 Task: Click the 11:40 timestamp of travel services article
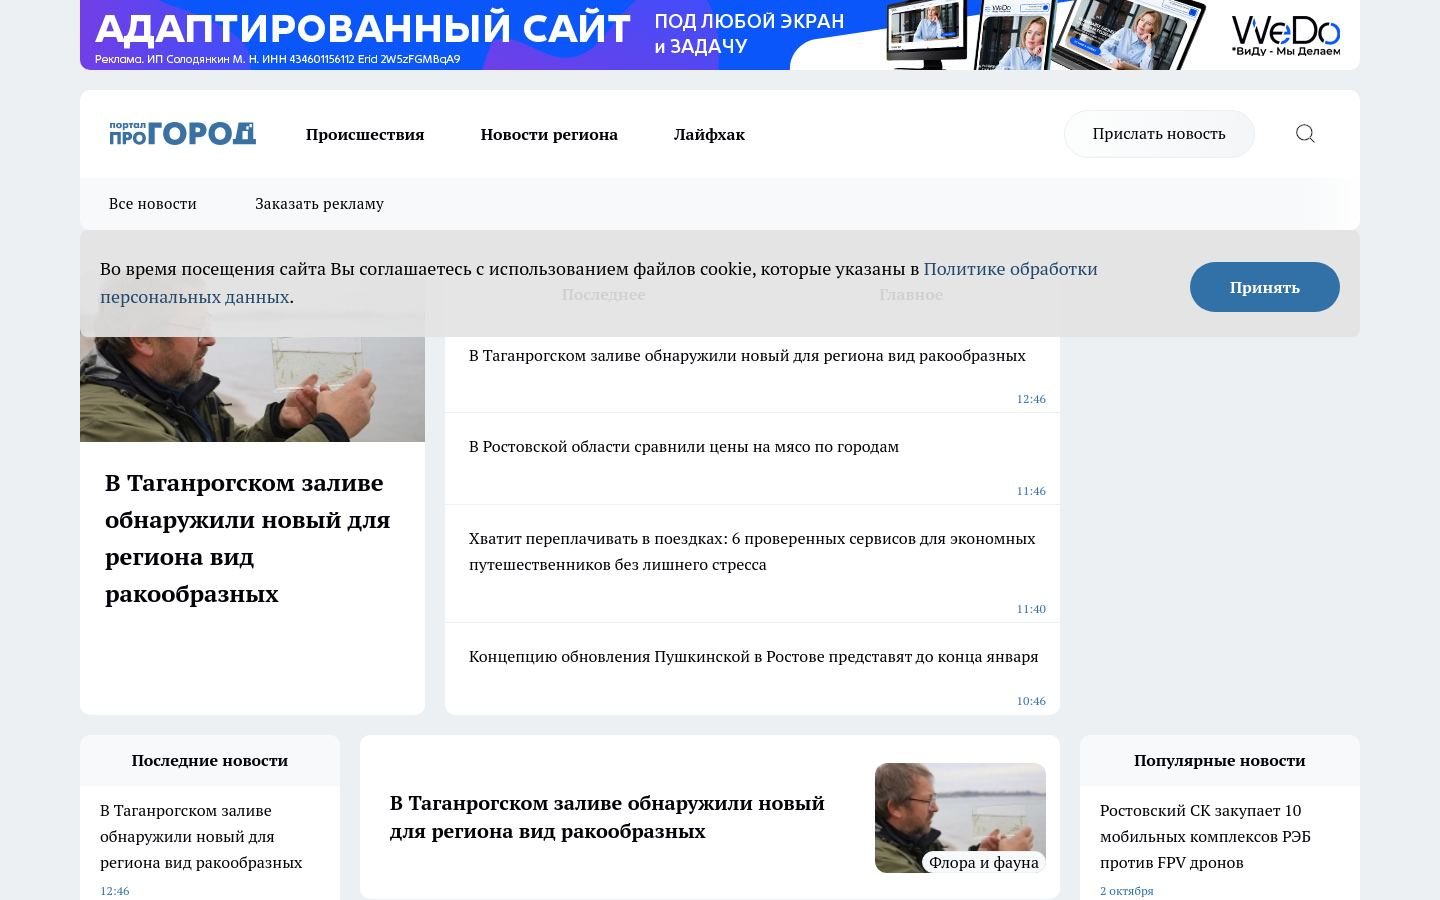coord(1031,609)
